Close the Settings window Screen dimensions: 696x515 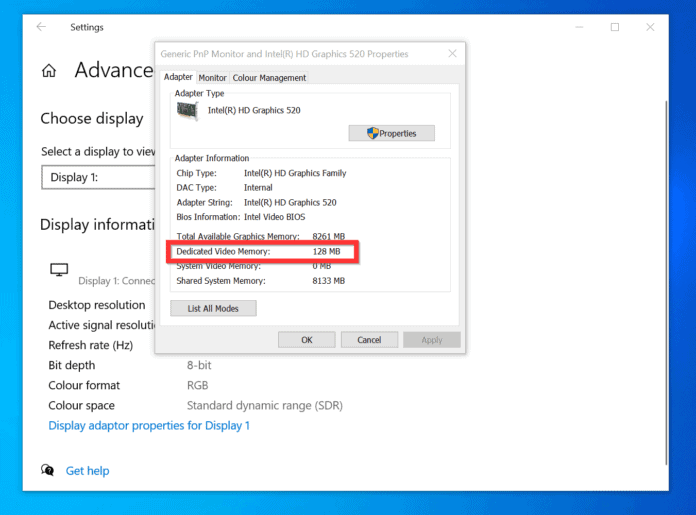coord(650,28)
